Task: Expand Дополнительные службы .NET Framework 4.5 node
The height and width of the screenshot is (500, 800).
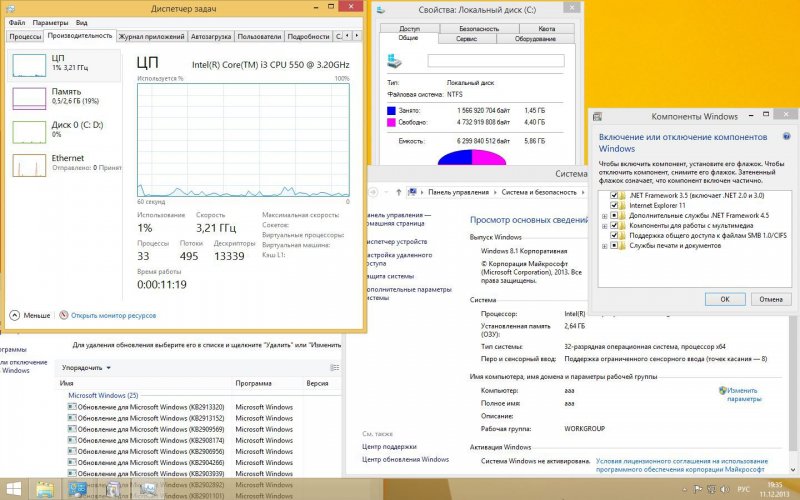Action: point(605,216)
